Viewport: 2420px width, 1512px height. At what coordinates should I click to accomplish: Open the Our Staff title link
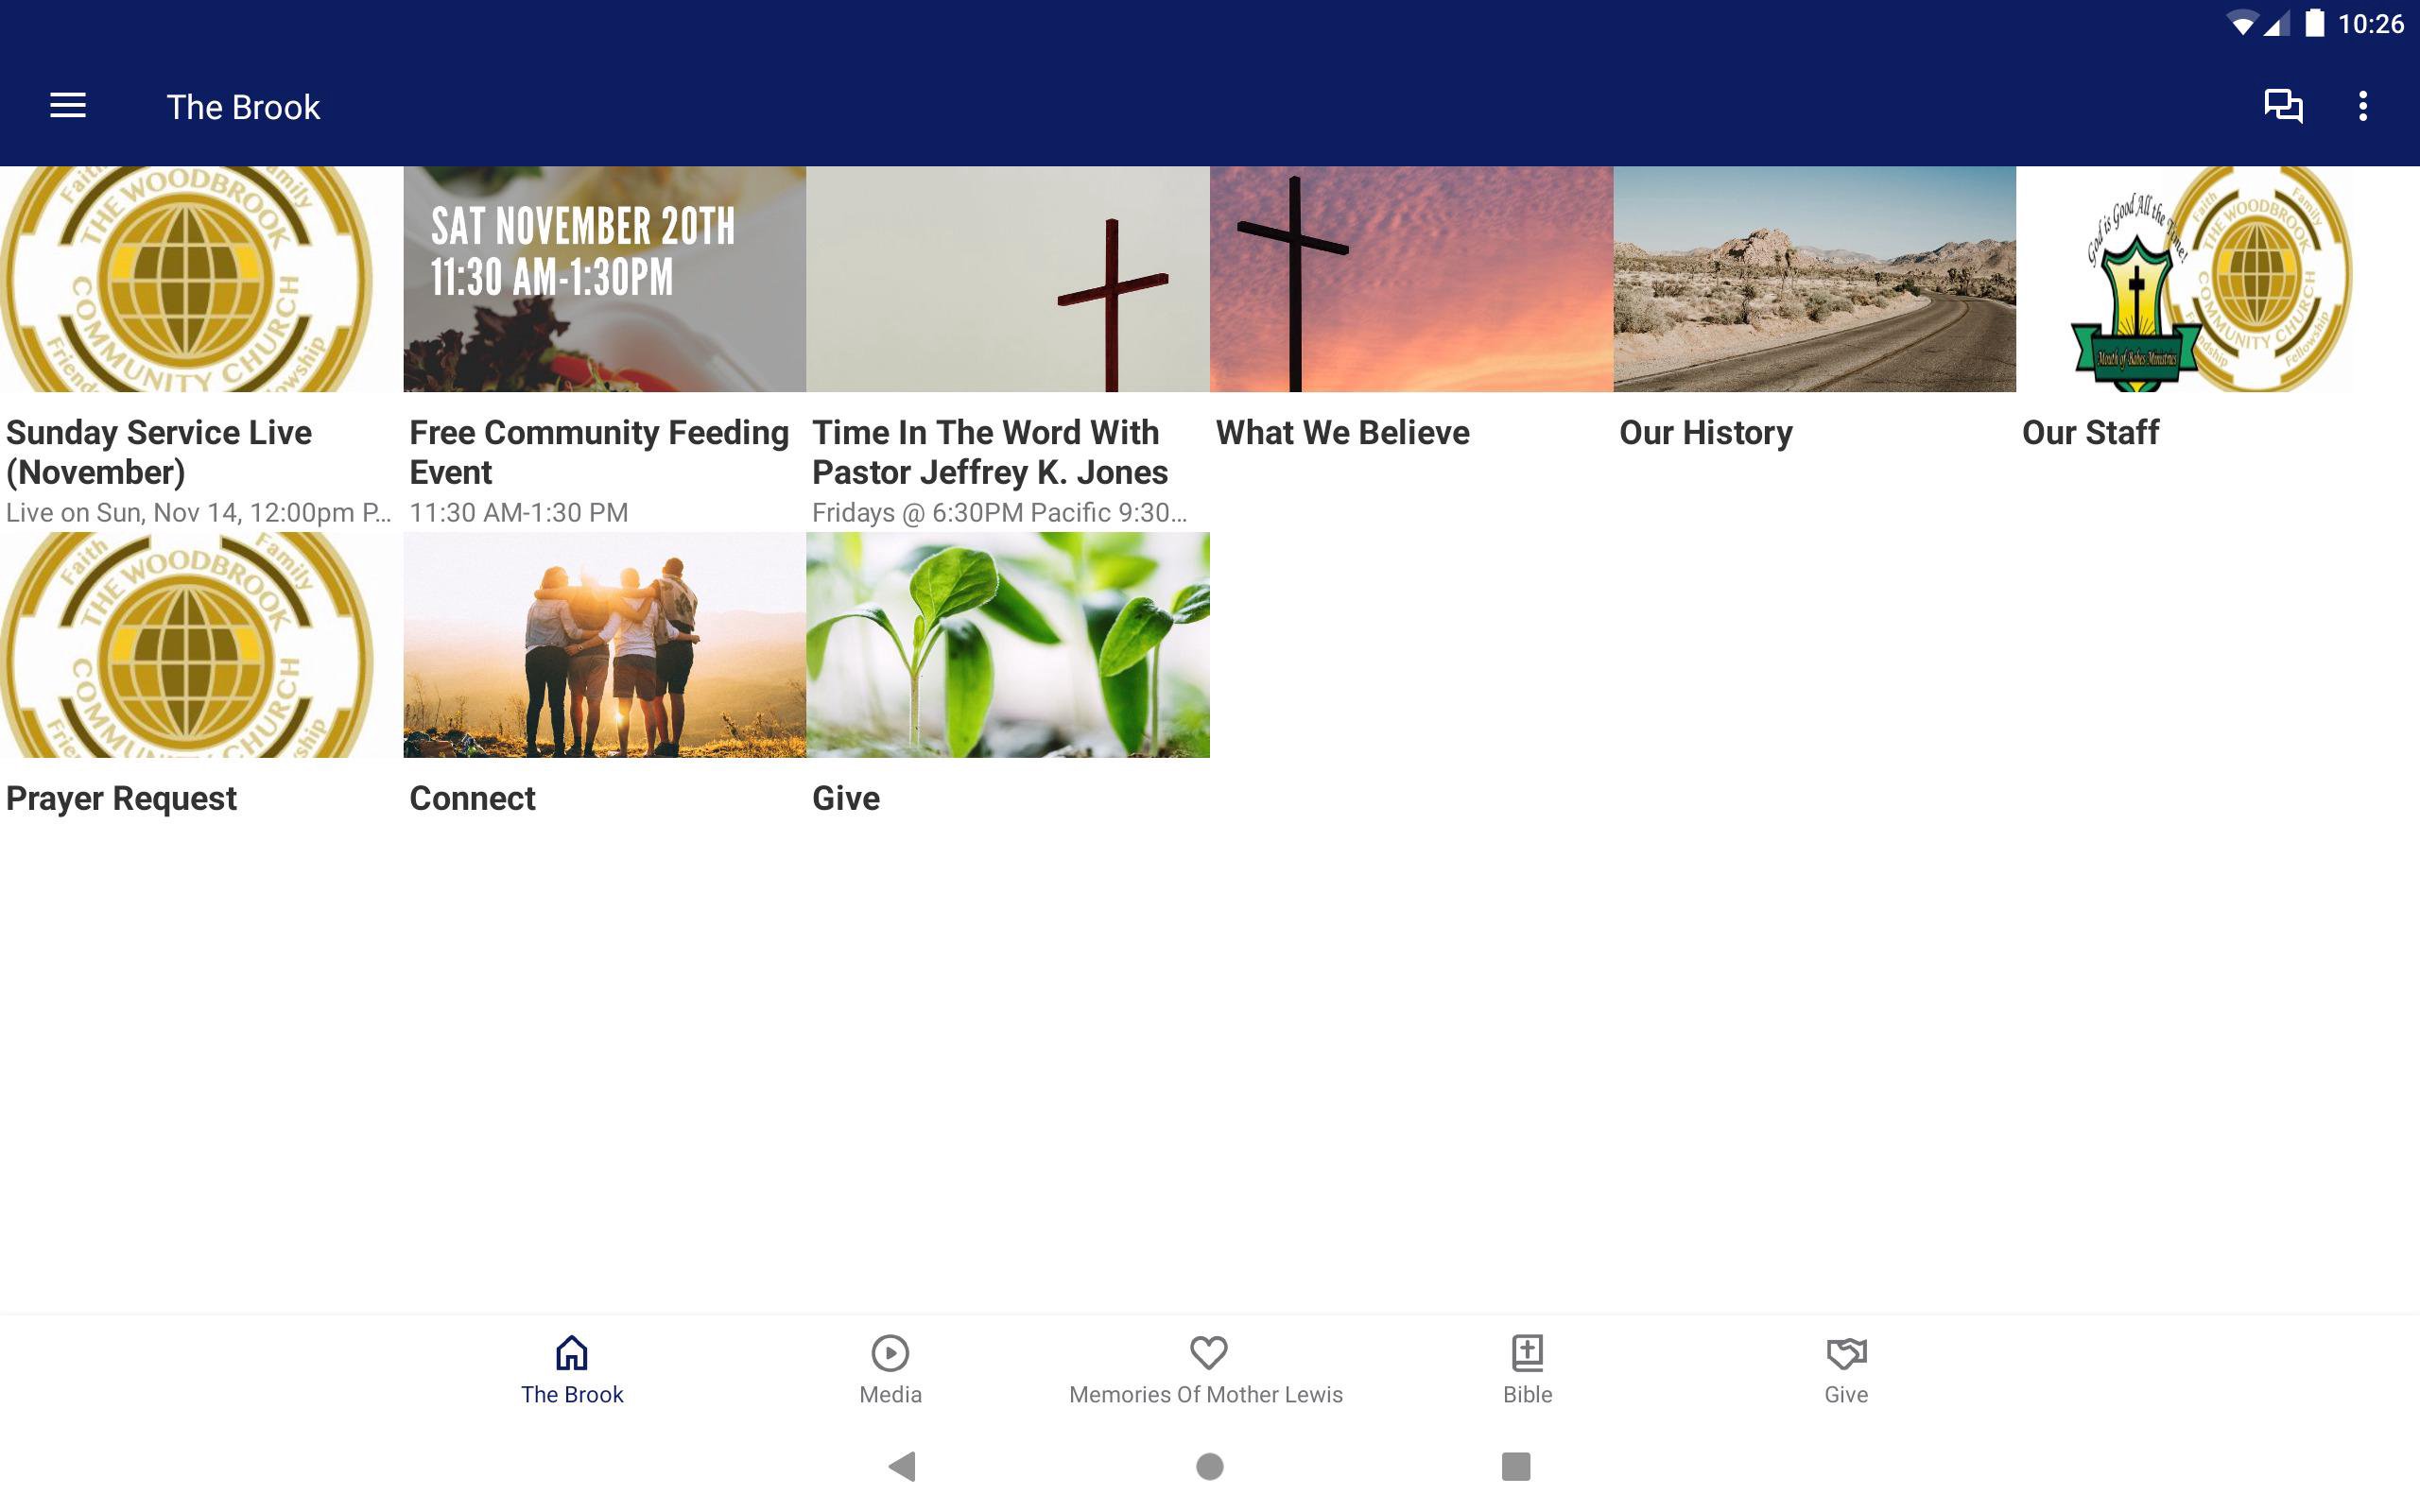coord(2090,433)
